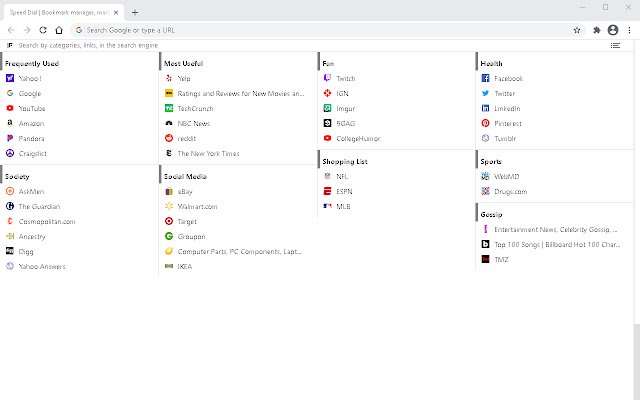
Task: Open the NFL link
Action: coord(342,176)
